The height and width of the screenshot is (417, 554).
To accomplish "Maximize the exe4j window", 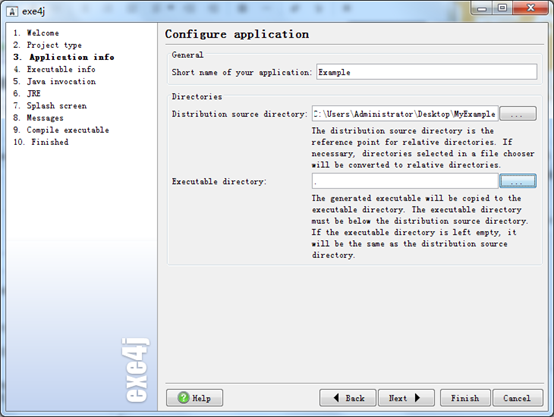I will [x=502, y=8].
